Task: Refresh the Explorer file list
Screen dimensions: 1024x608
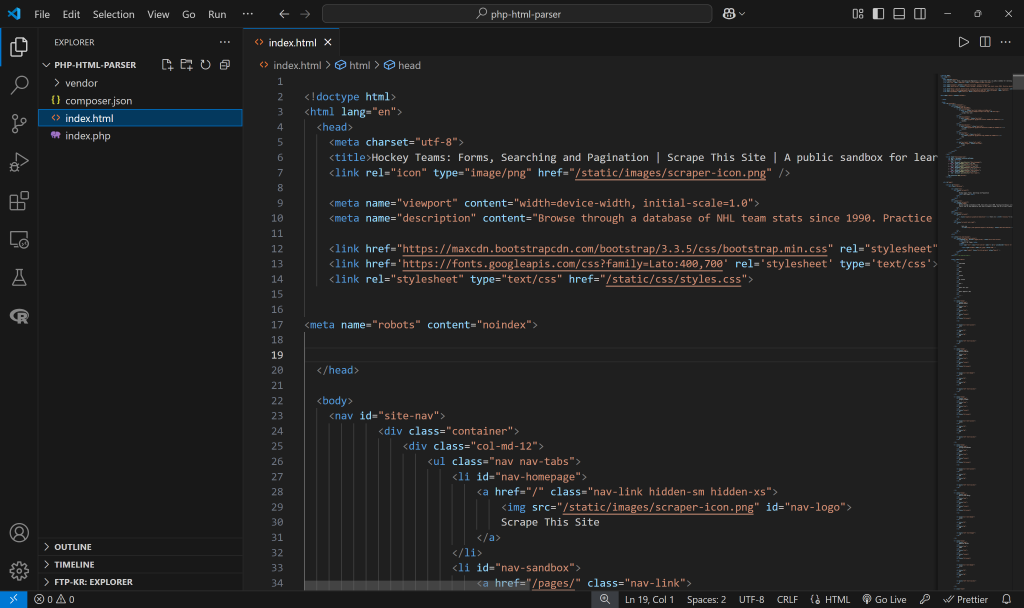Action: tap(206, 64)
